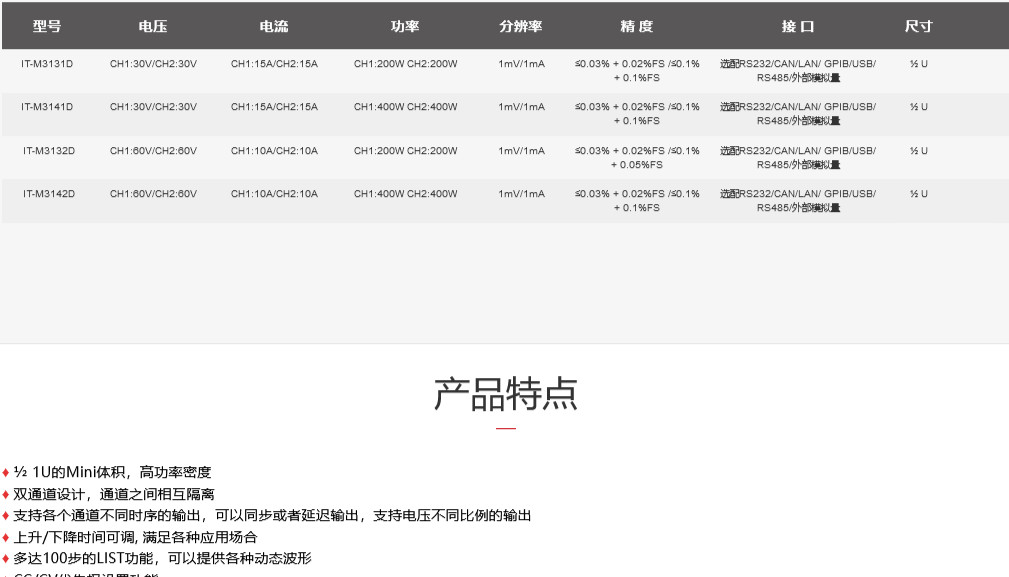This screenshot has width=1009, height=577.
Task: Select model IT-M3141D in the table
Action: click(47, 107)
